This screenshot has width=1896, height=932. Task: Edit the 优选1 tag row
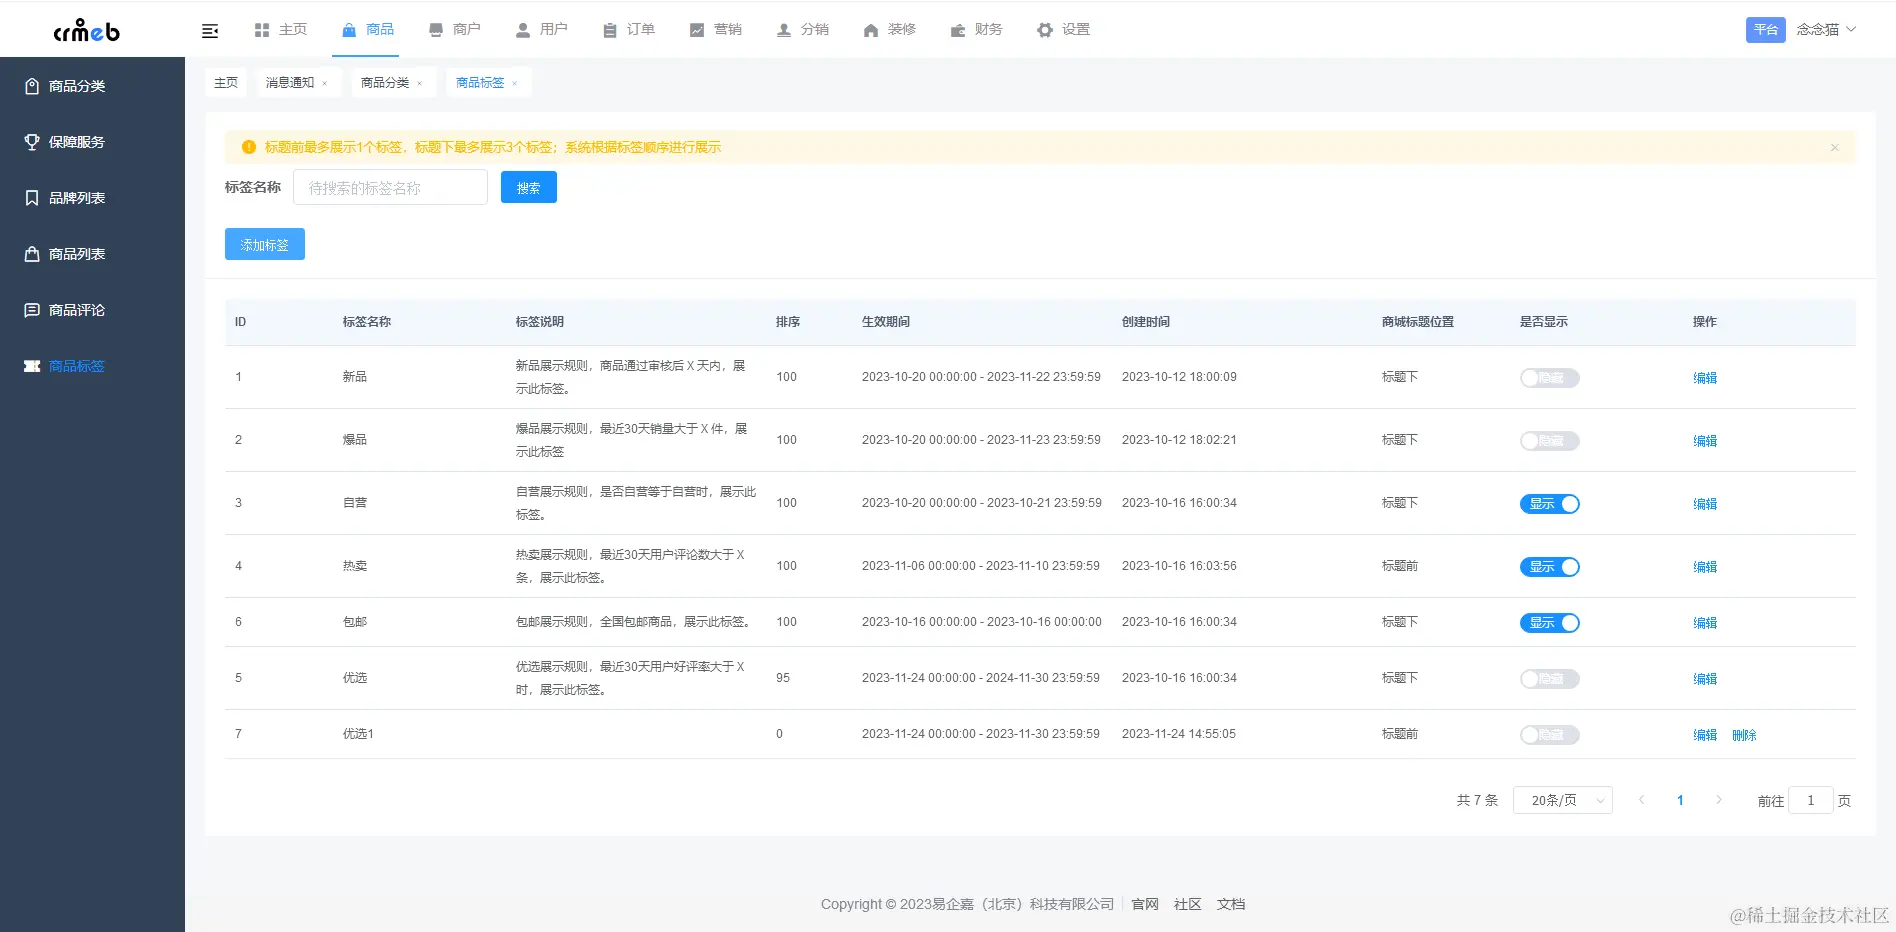coord(1705,735)
